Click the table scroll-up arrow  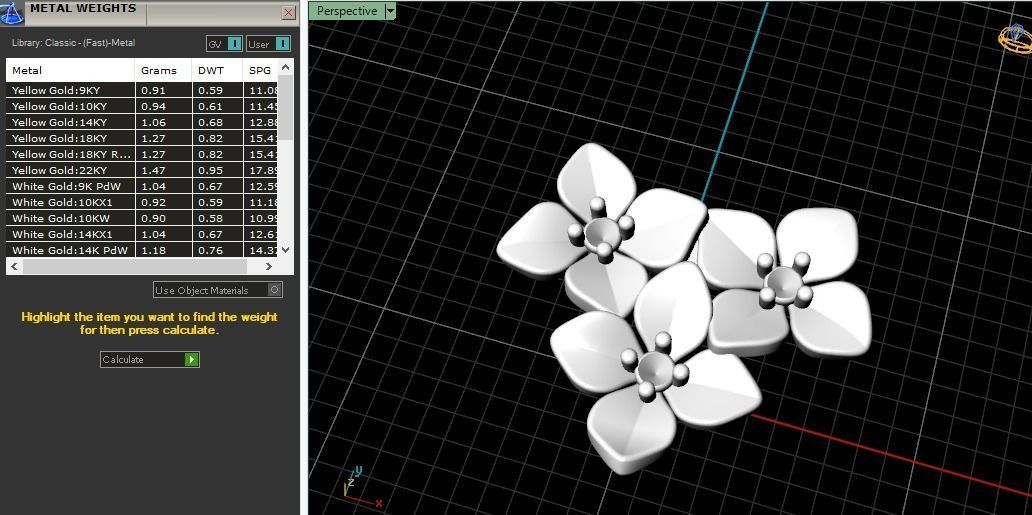tap(285, 67)
